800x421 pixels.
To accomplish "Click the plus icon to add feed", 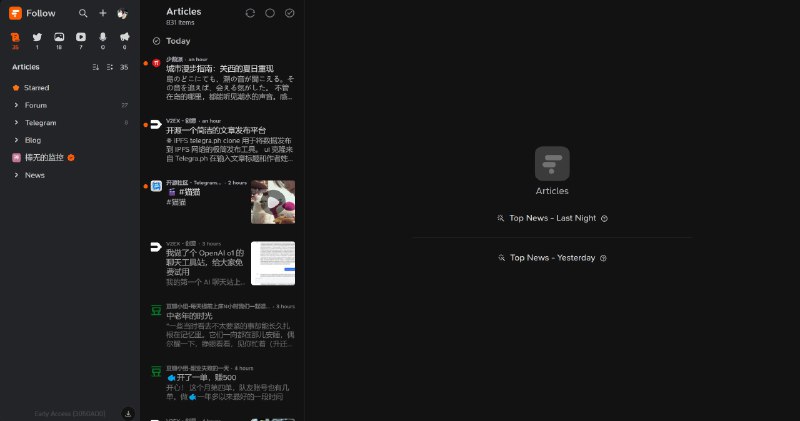I will pyautogui.click(x=103, y=13).
